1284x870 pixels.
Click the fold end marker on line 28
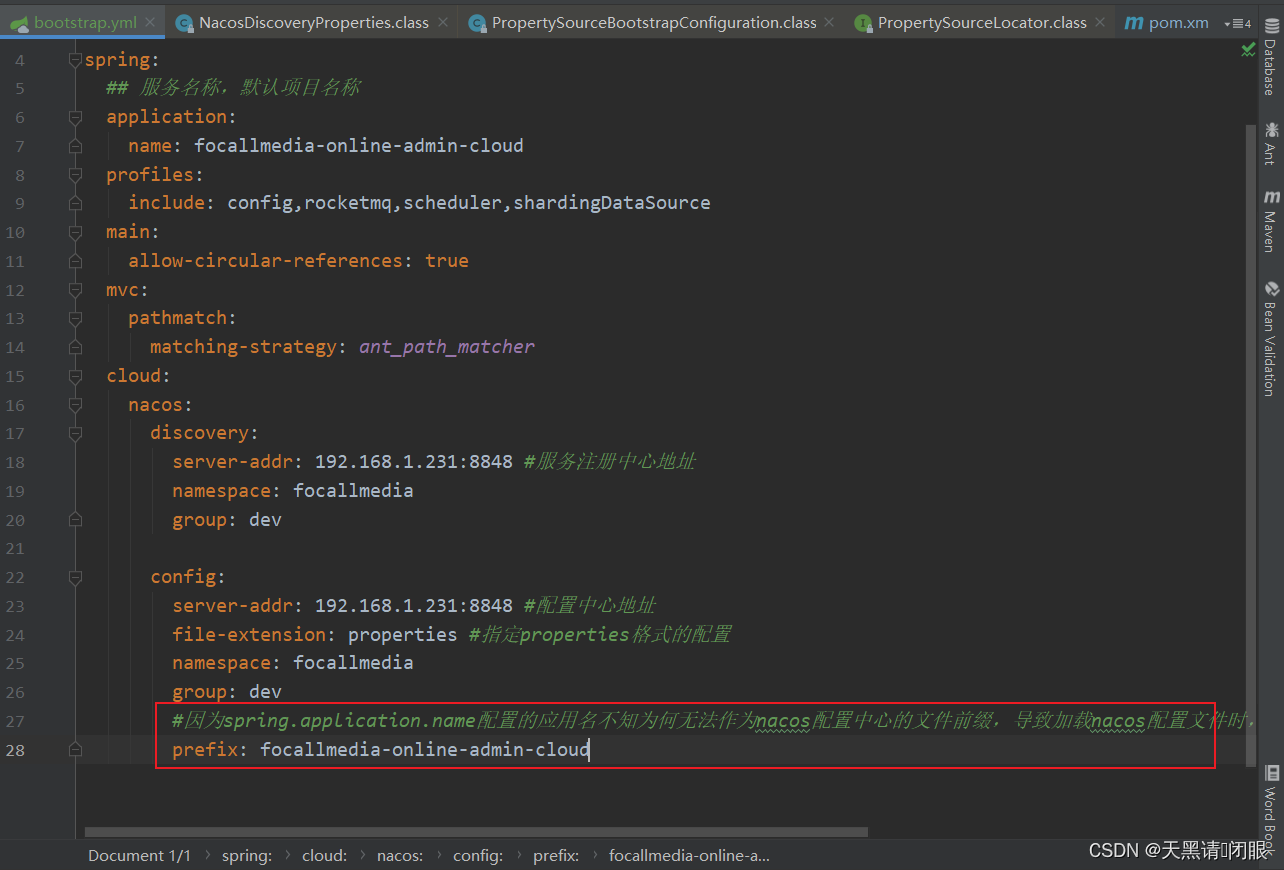tap(75, 749)
